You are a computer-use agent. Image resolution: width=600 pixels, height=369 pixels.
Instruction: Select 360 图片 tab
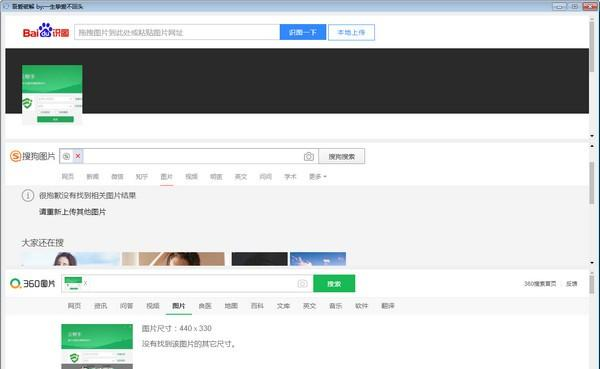pos(179,305)
